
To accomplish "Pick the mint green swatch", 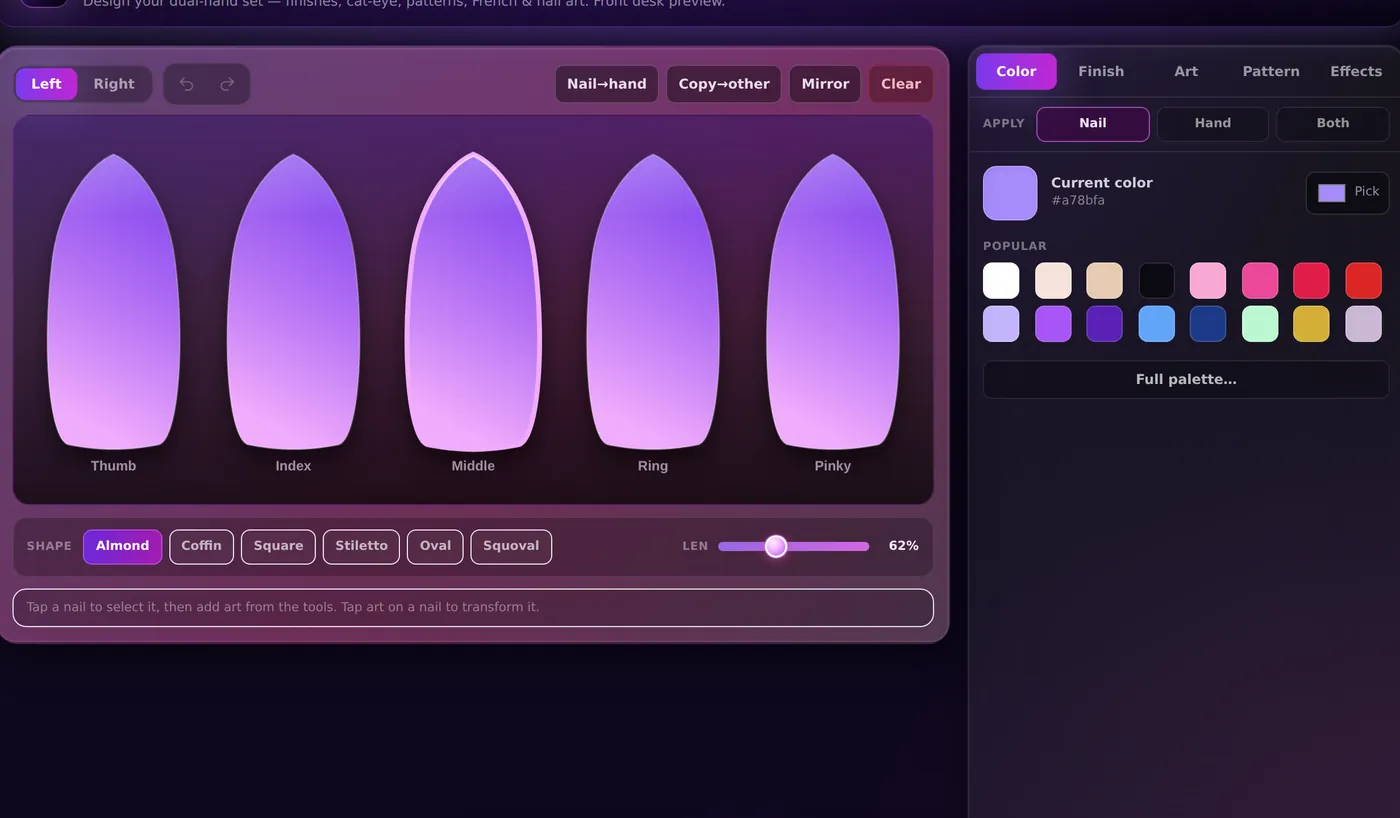I will pos(1260,324).
